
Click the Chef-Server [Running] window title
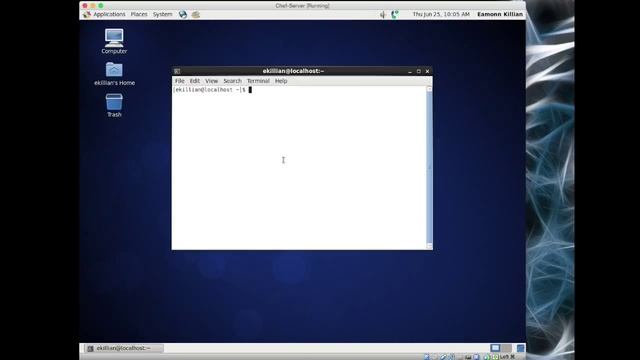coord(302,6)
